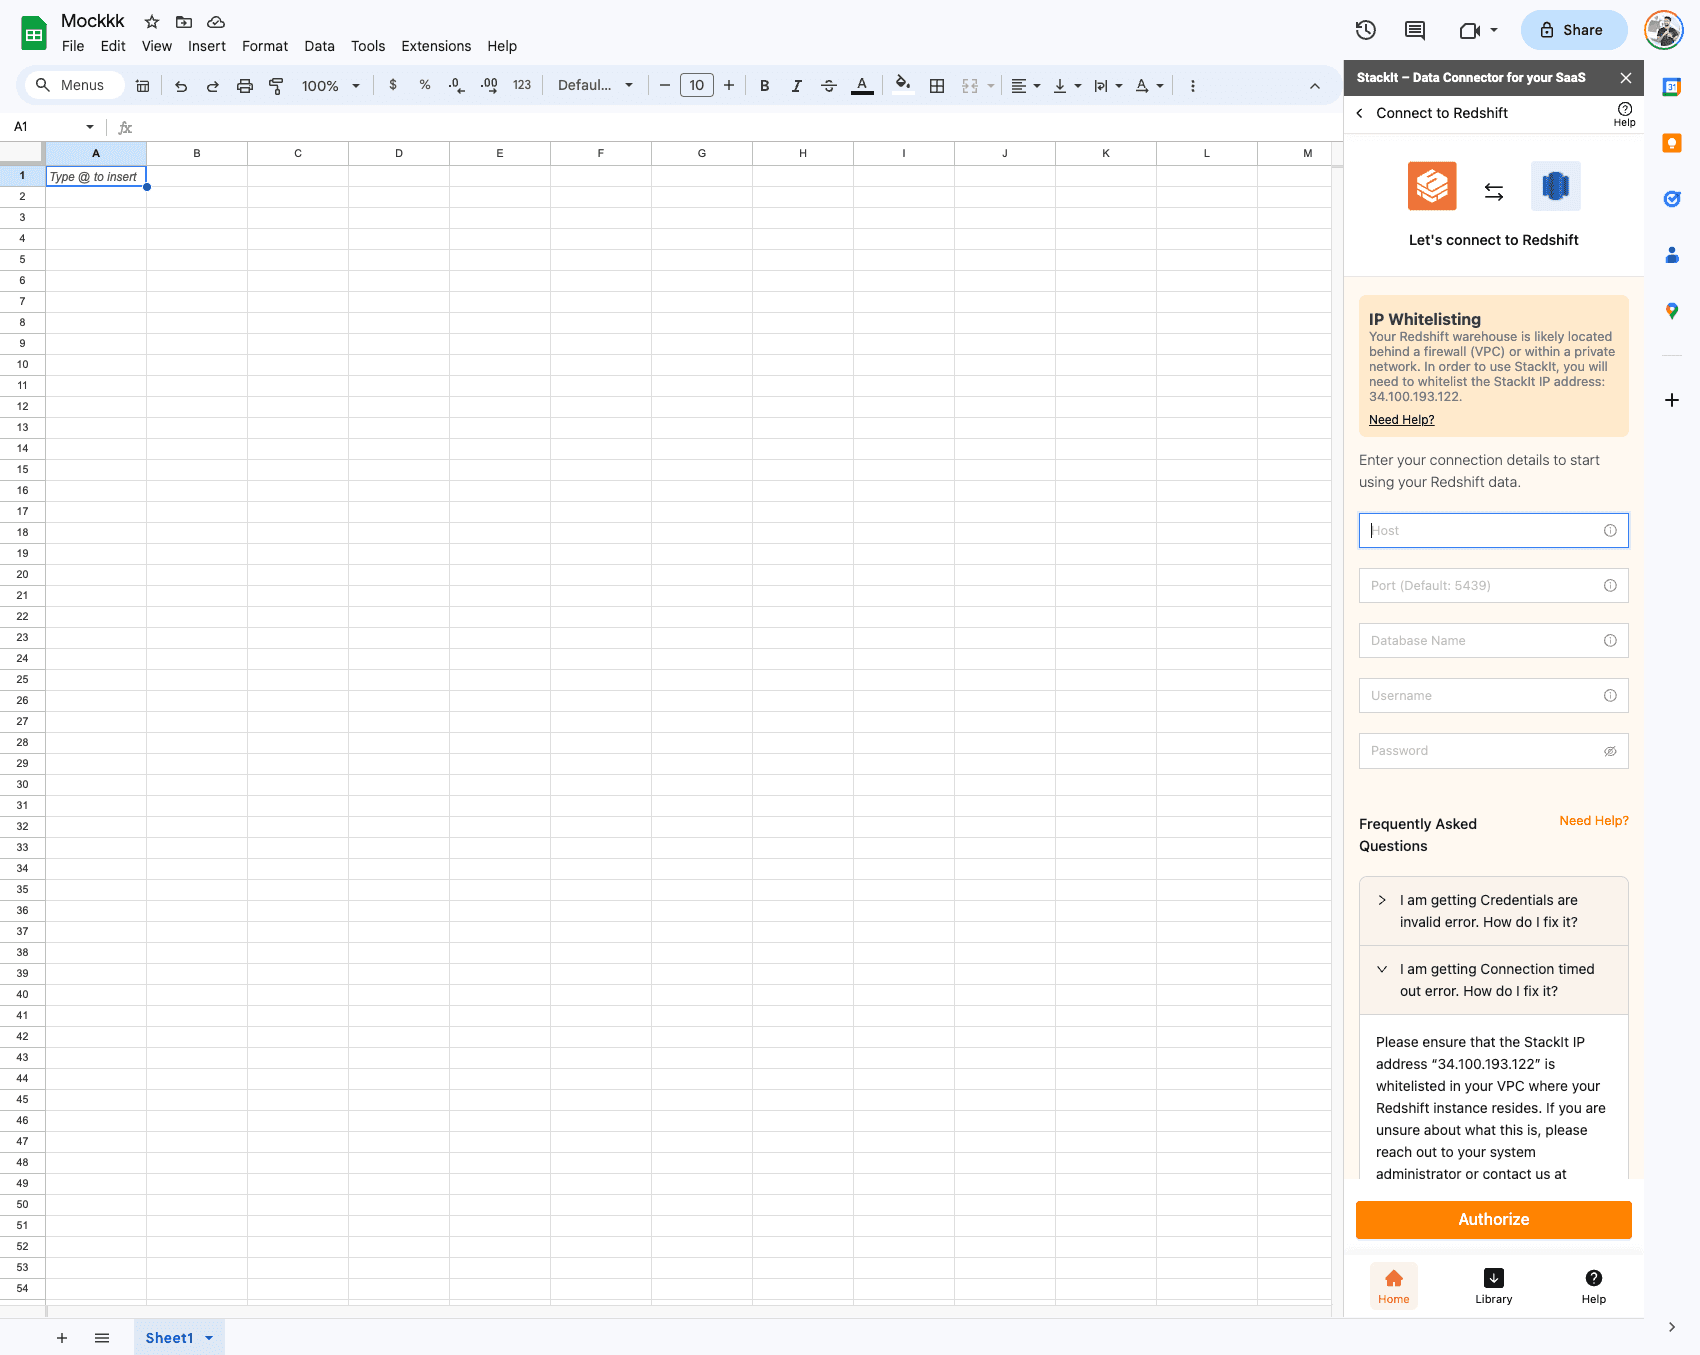Collapse the toolbar with chevron-up
The image size is (1700, 1355).
tap(1315, 86)
